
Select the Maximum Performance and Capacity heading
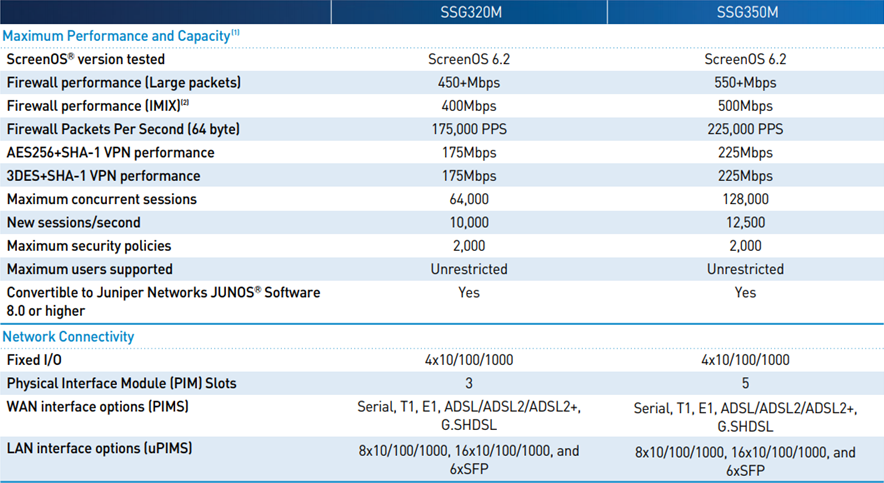121,36
